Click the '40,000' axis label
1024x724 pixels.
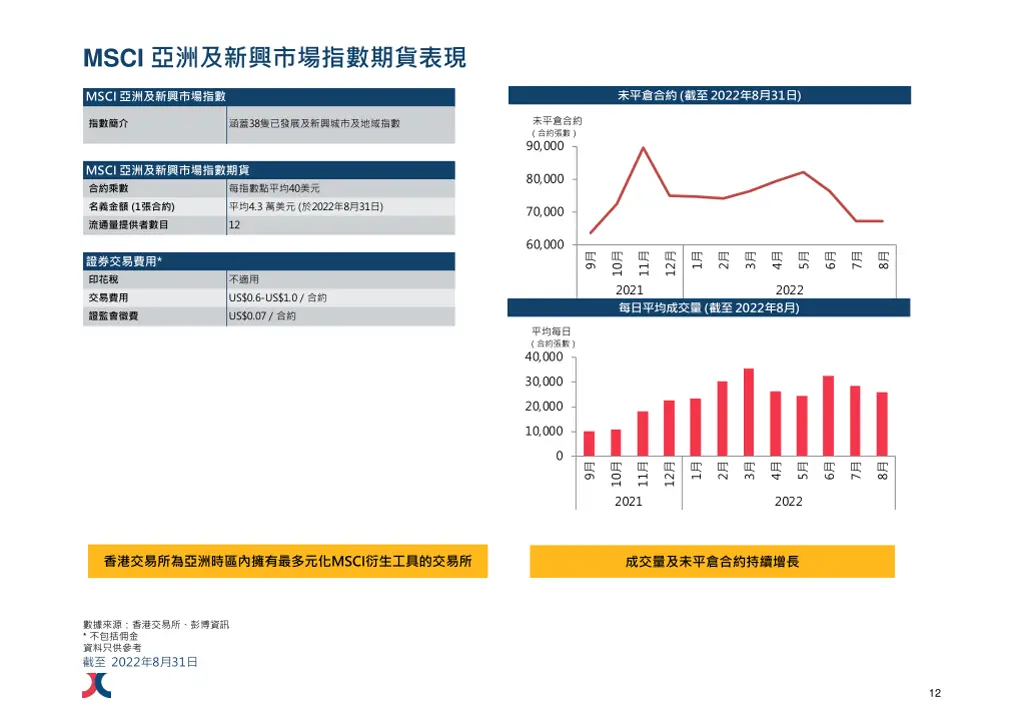(544, 357)
